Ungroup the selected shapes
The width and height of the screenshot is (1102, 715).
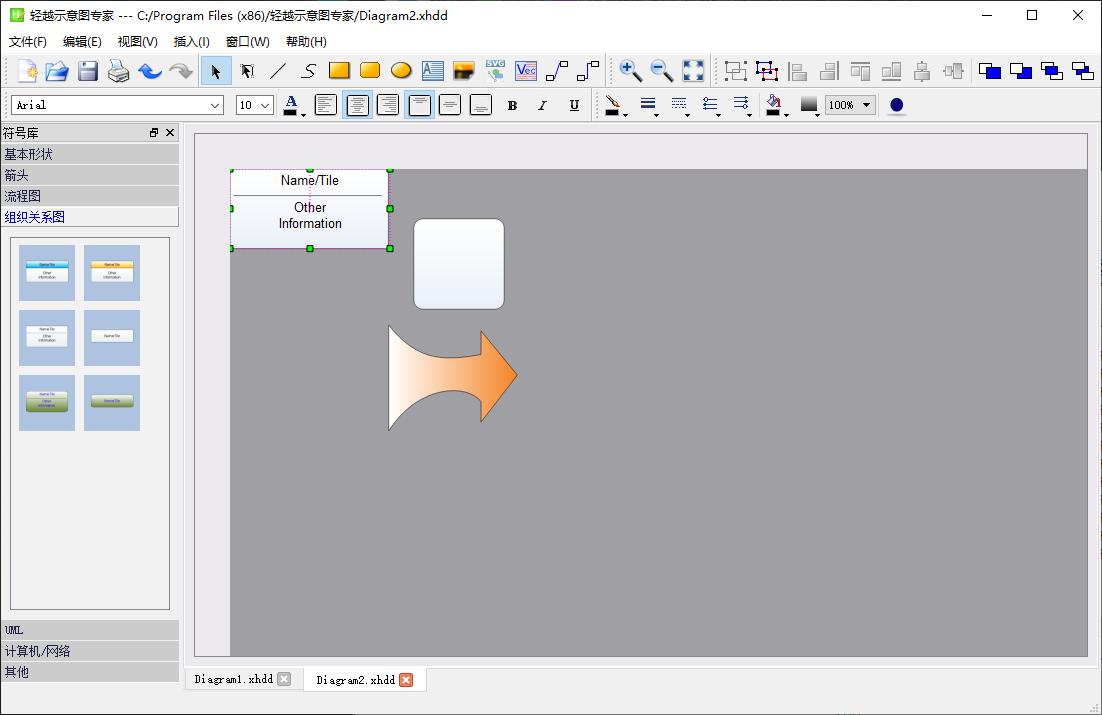[767, 71]
